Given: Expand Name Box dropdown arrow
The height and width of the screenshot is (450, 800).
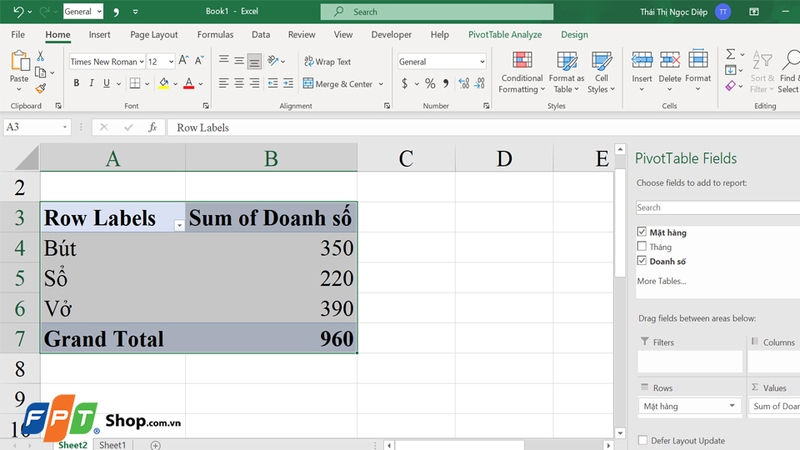Looking at the screenshot, I should (x=65, y=127).
